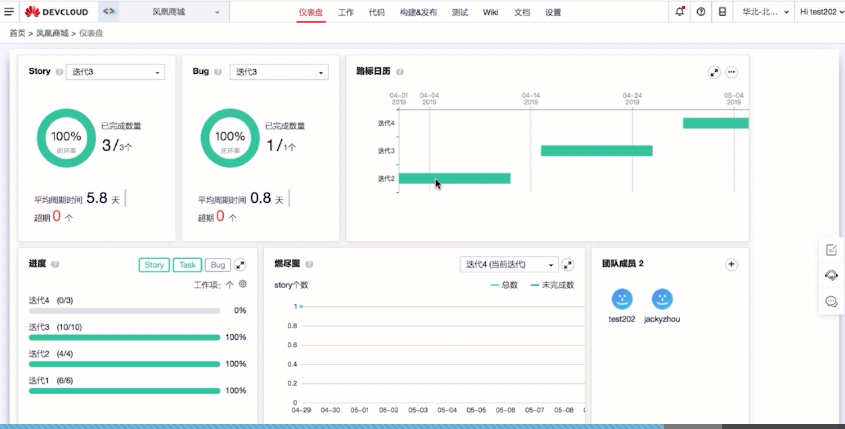Click the 迭代2 bar in roadmap calendar

tap(454, 178)
